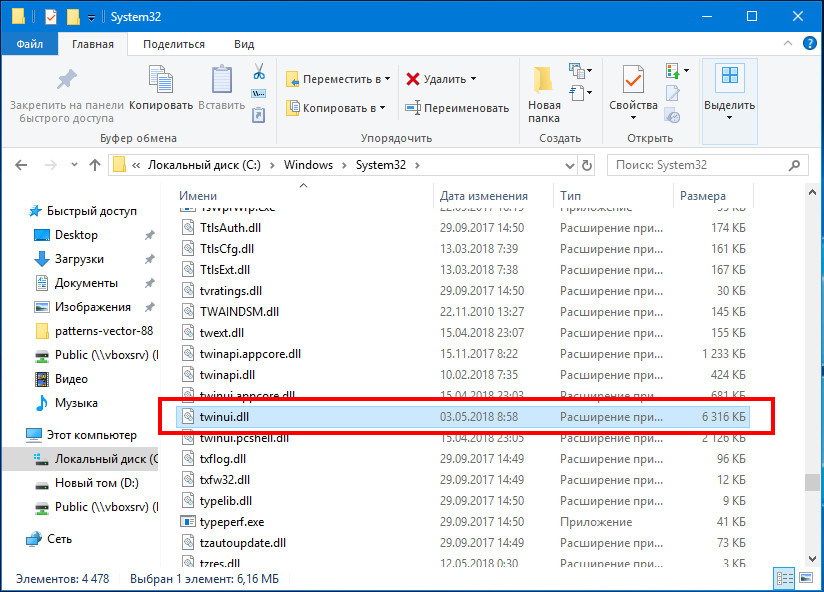Click the Вставить paste icon
Screen dimensions: 824x592
(221, 79)
